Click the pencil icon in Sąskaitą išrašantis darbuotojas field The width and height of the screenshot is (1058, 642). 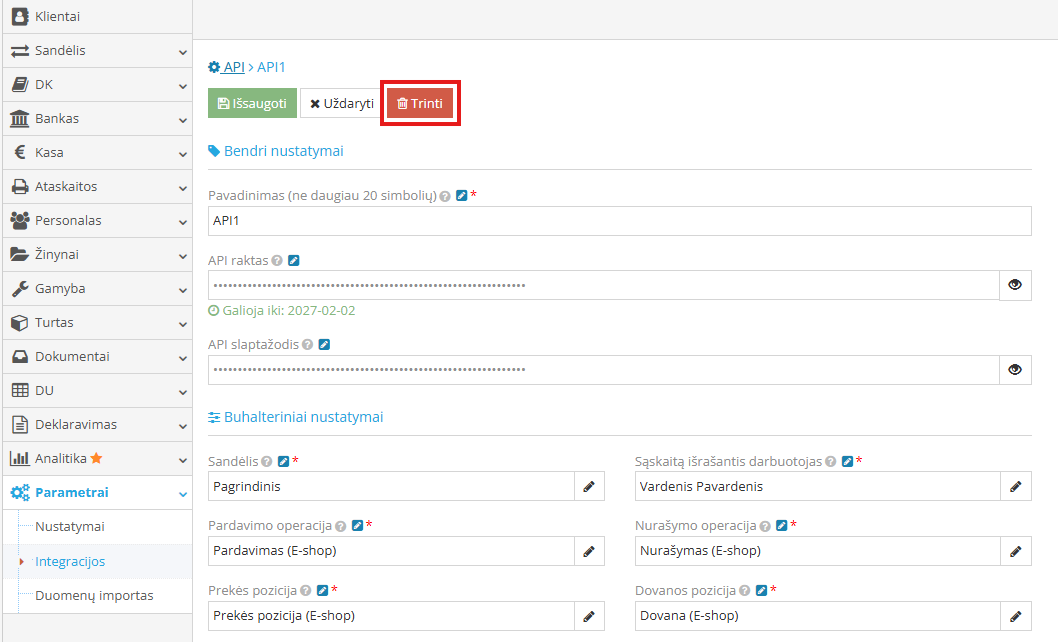(x=1015, y=486)
